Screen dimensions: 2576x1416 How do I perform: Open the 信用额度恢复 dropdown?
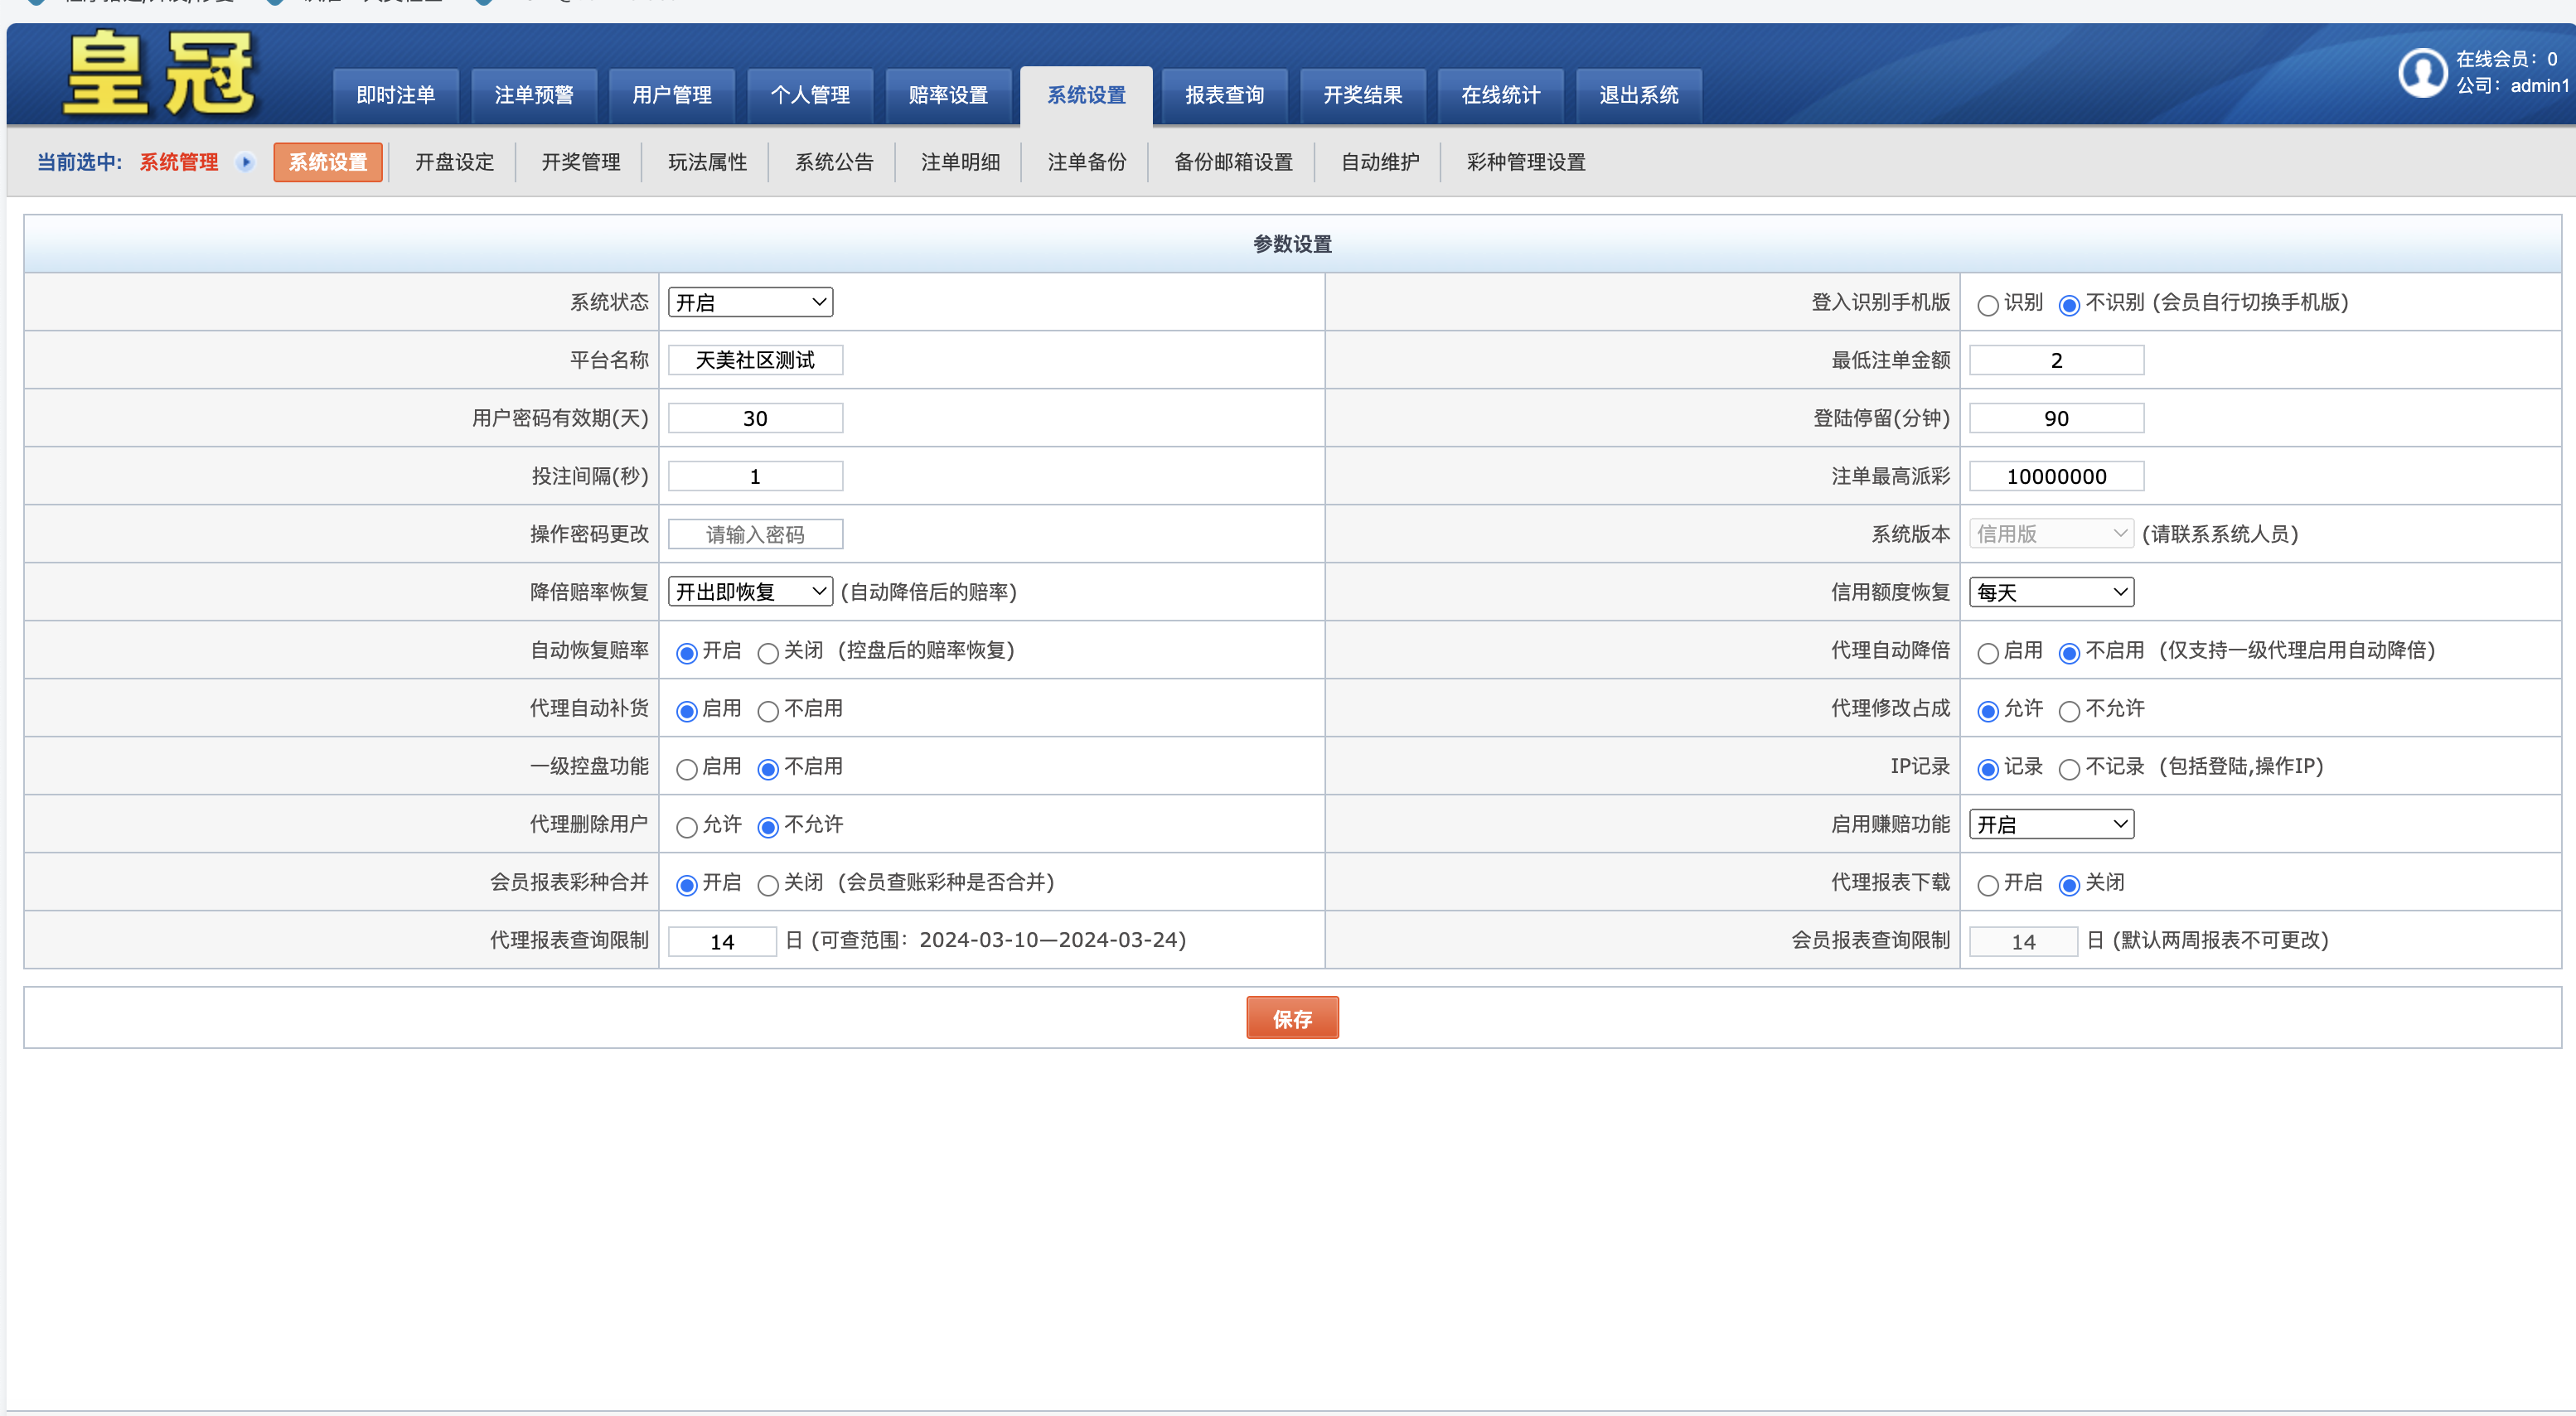click(2051, 592)
